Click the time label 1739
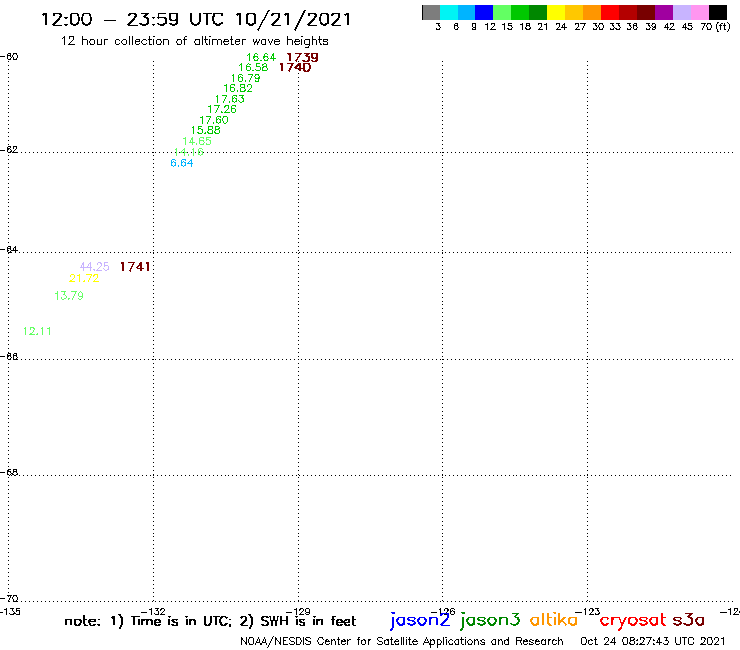This screenshot has height=650, width=740. point(303,58)
